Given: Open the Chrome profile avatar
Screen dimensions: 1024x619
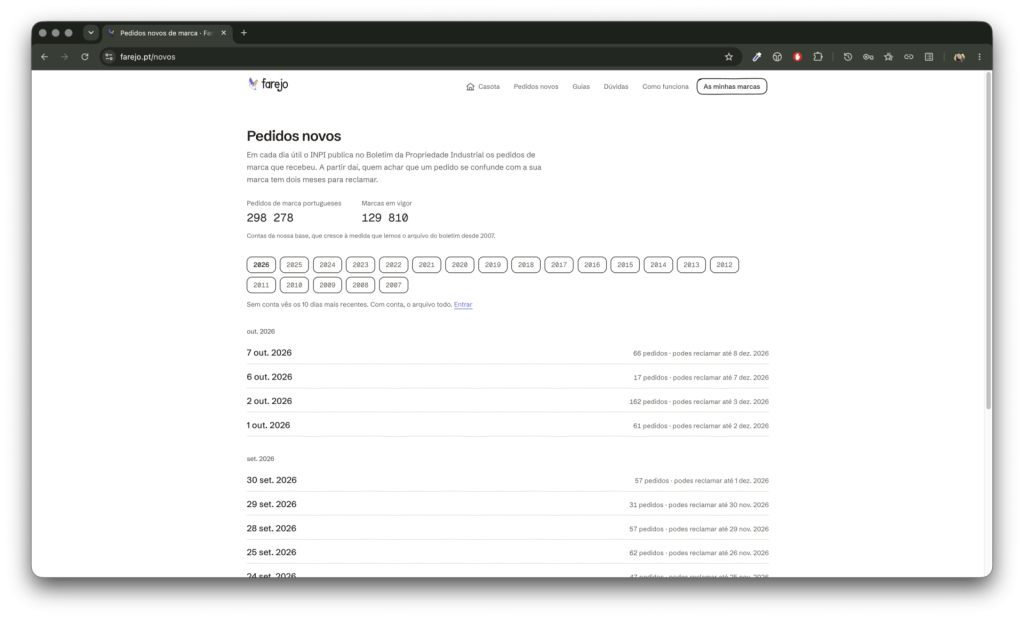Looking at the screenshot, I should tap(959, 57).
